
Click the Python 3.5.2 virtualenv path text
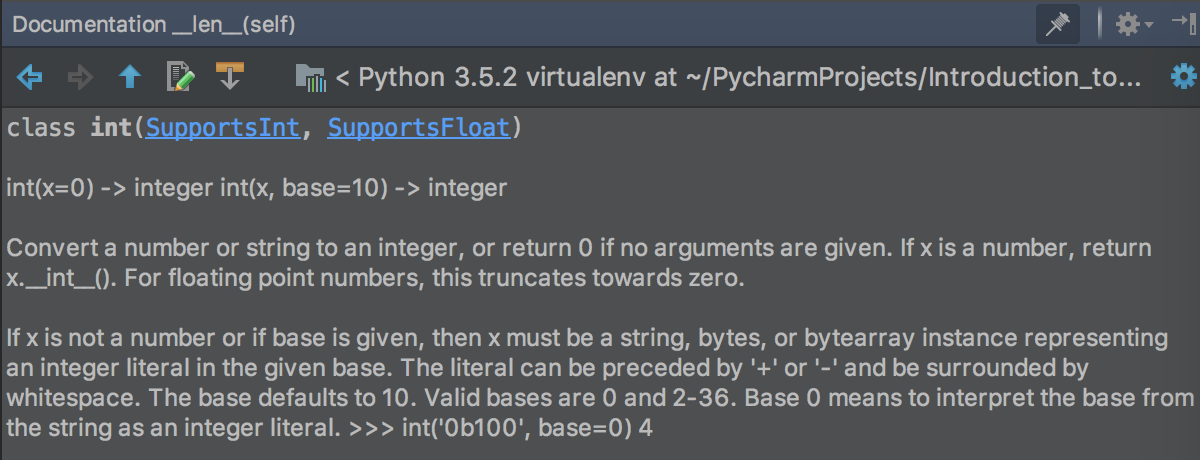tap(748, 77)
